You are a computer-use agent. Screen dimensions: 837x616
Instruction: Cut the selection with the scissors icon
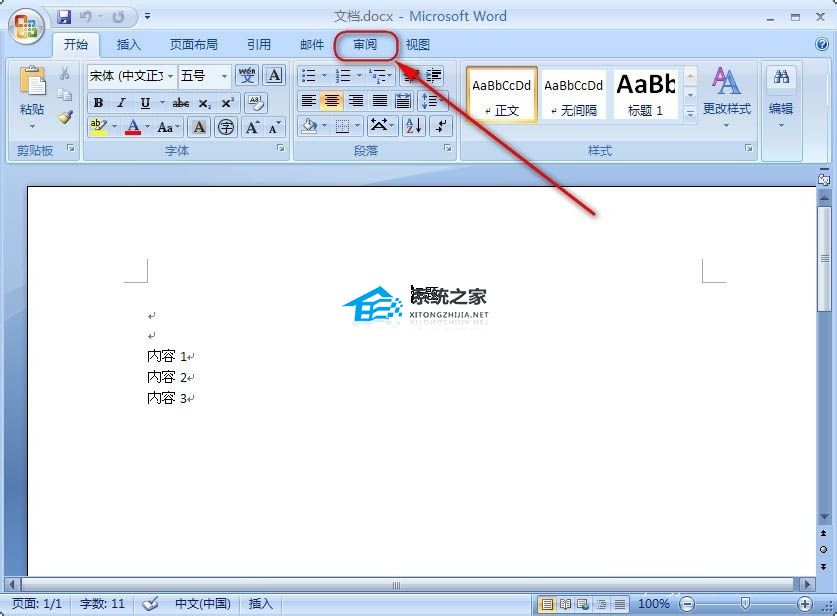65,73
